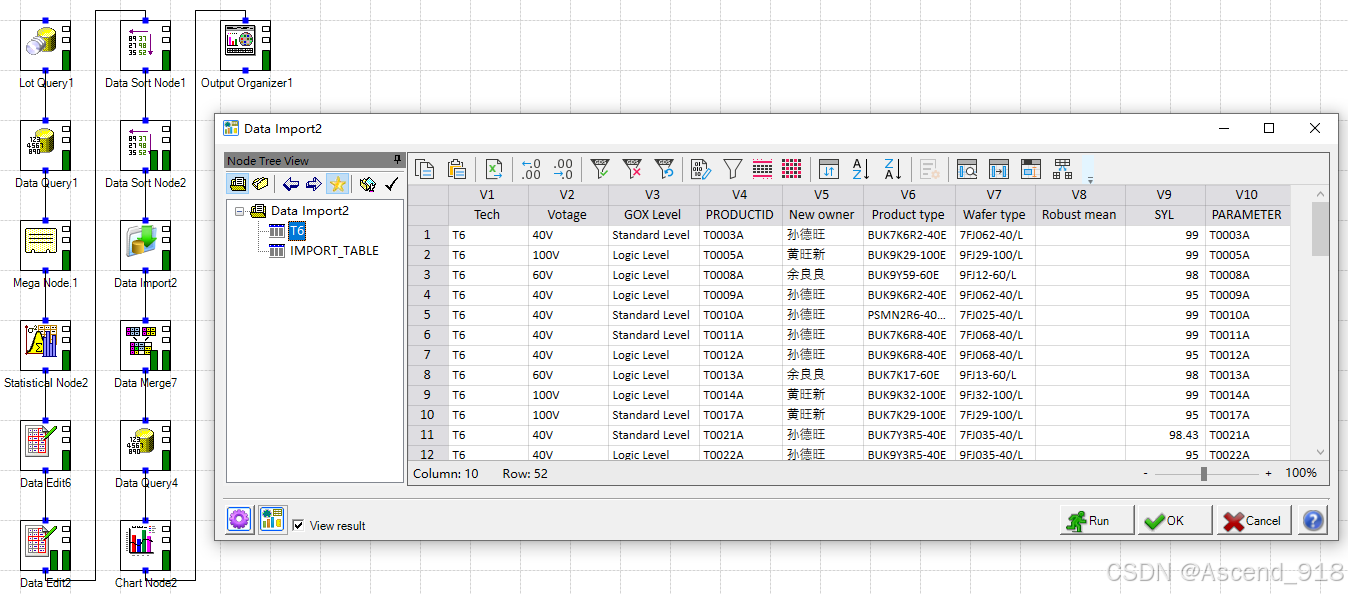The height and width of the screenshot is (594, 1348).
Task: Click the decrease decimal places icon
Action: (x=529, y=168)
